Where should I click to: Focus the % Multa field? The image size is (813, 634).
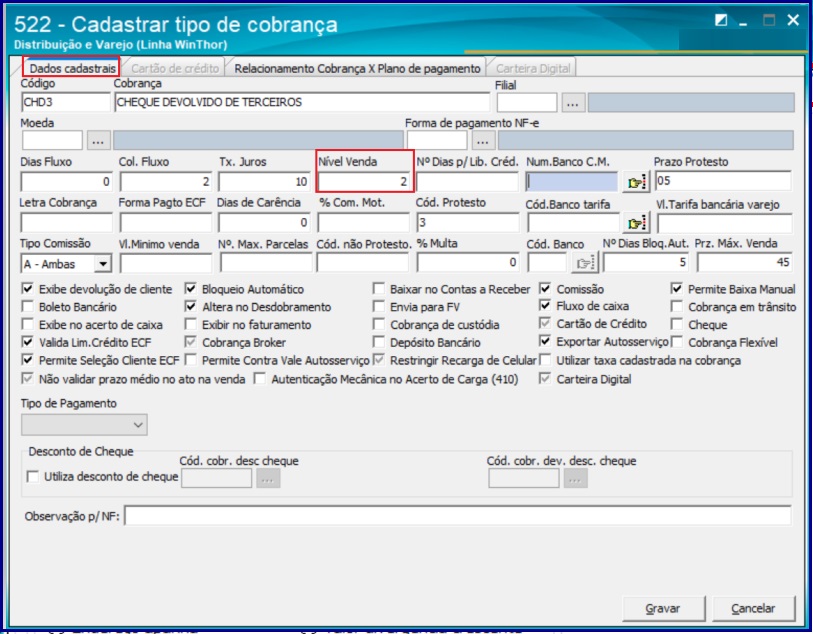467,262
